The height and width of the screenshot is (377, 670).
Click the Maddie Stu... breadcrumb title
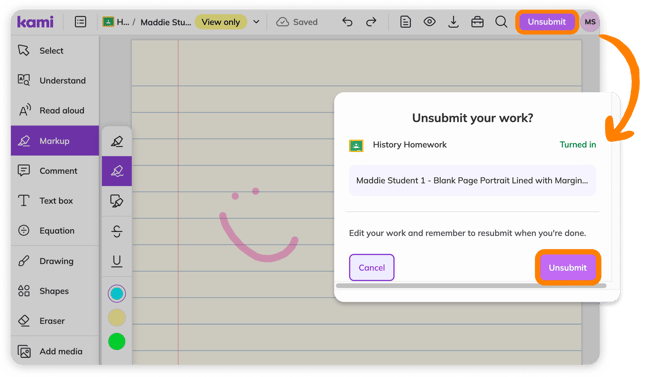tap(166, 22)
